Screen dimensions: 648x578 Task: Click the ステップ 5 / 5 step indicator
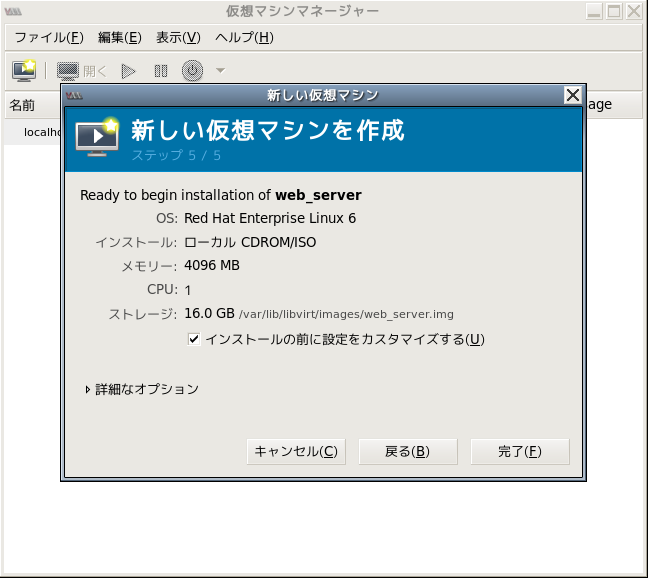tap(176, 155)
